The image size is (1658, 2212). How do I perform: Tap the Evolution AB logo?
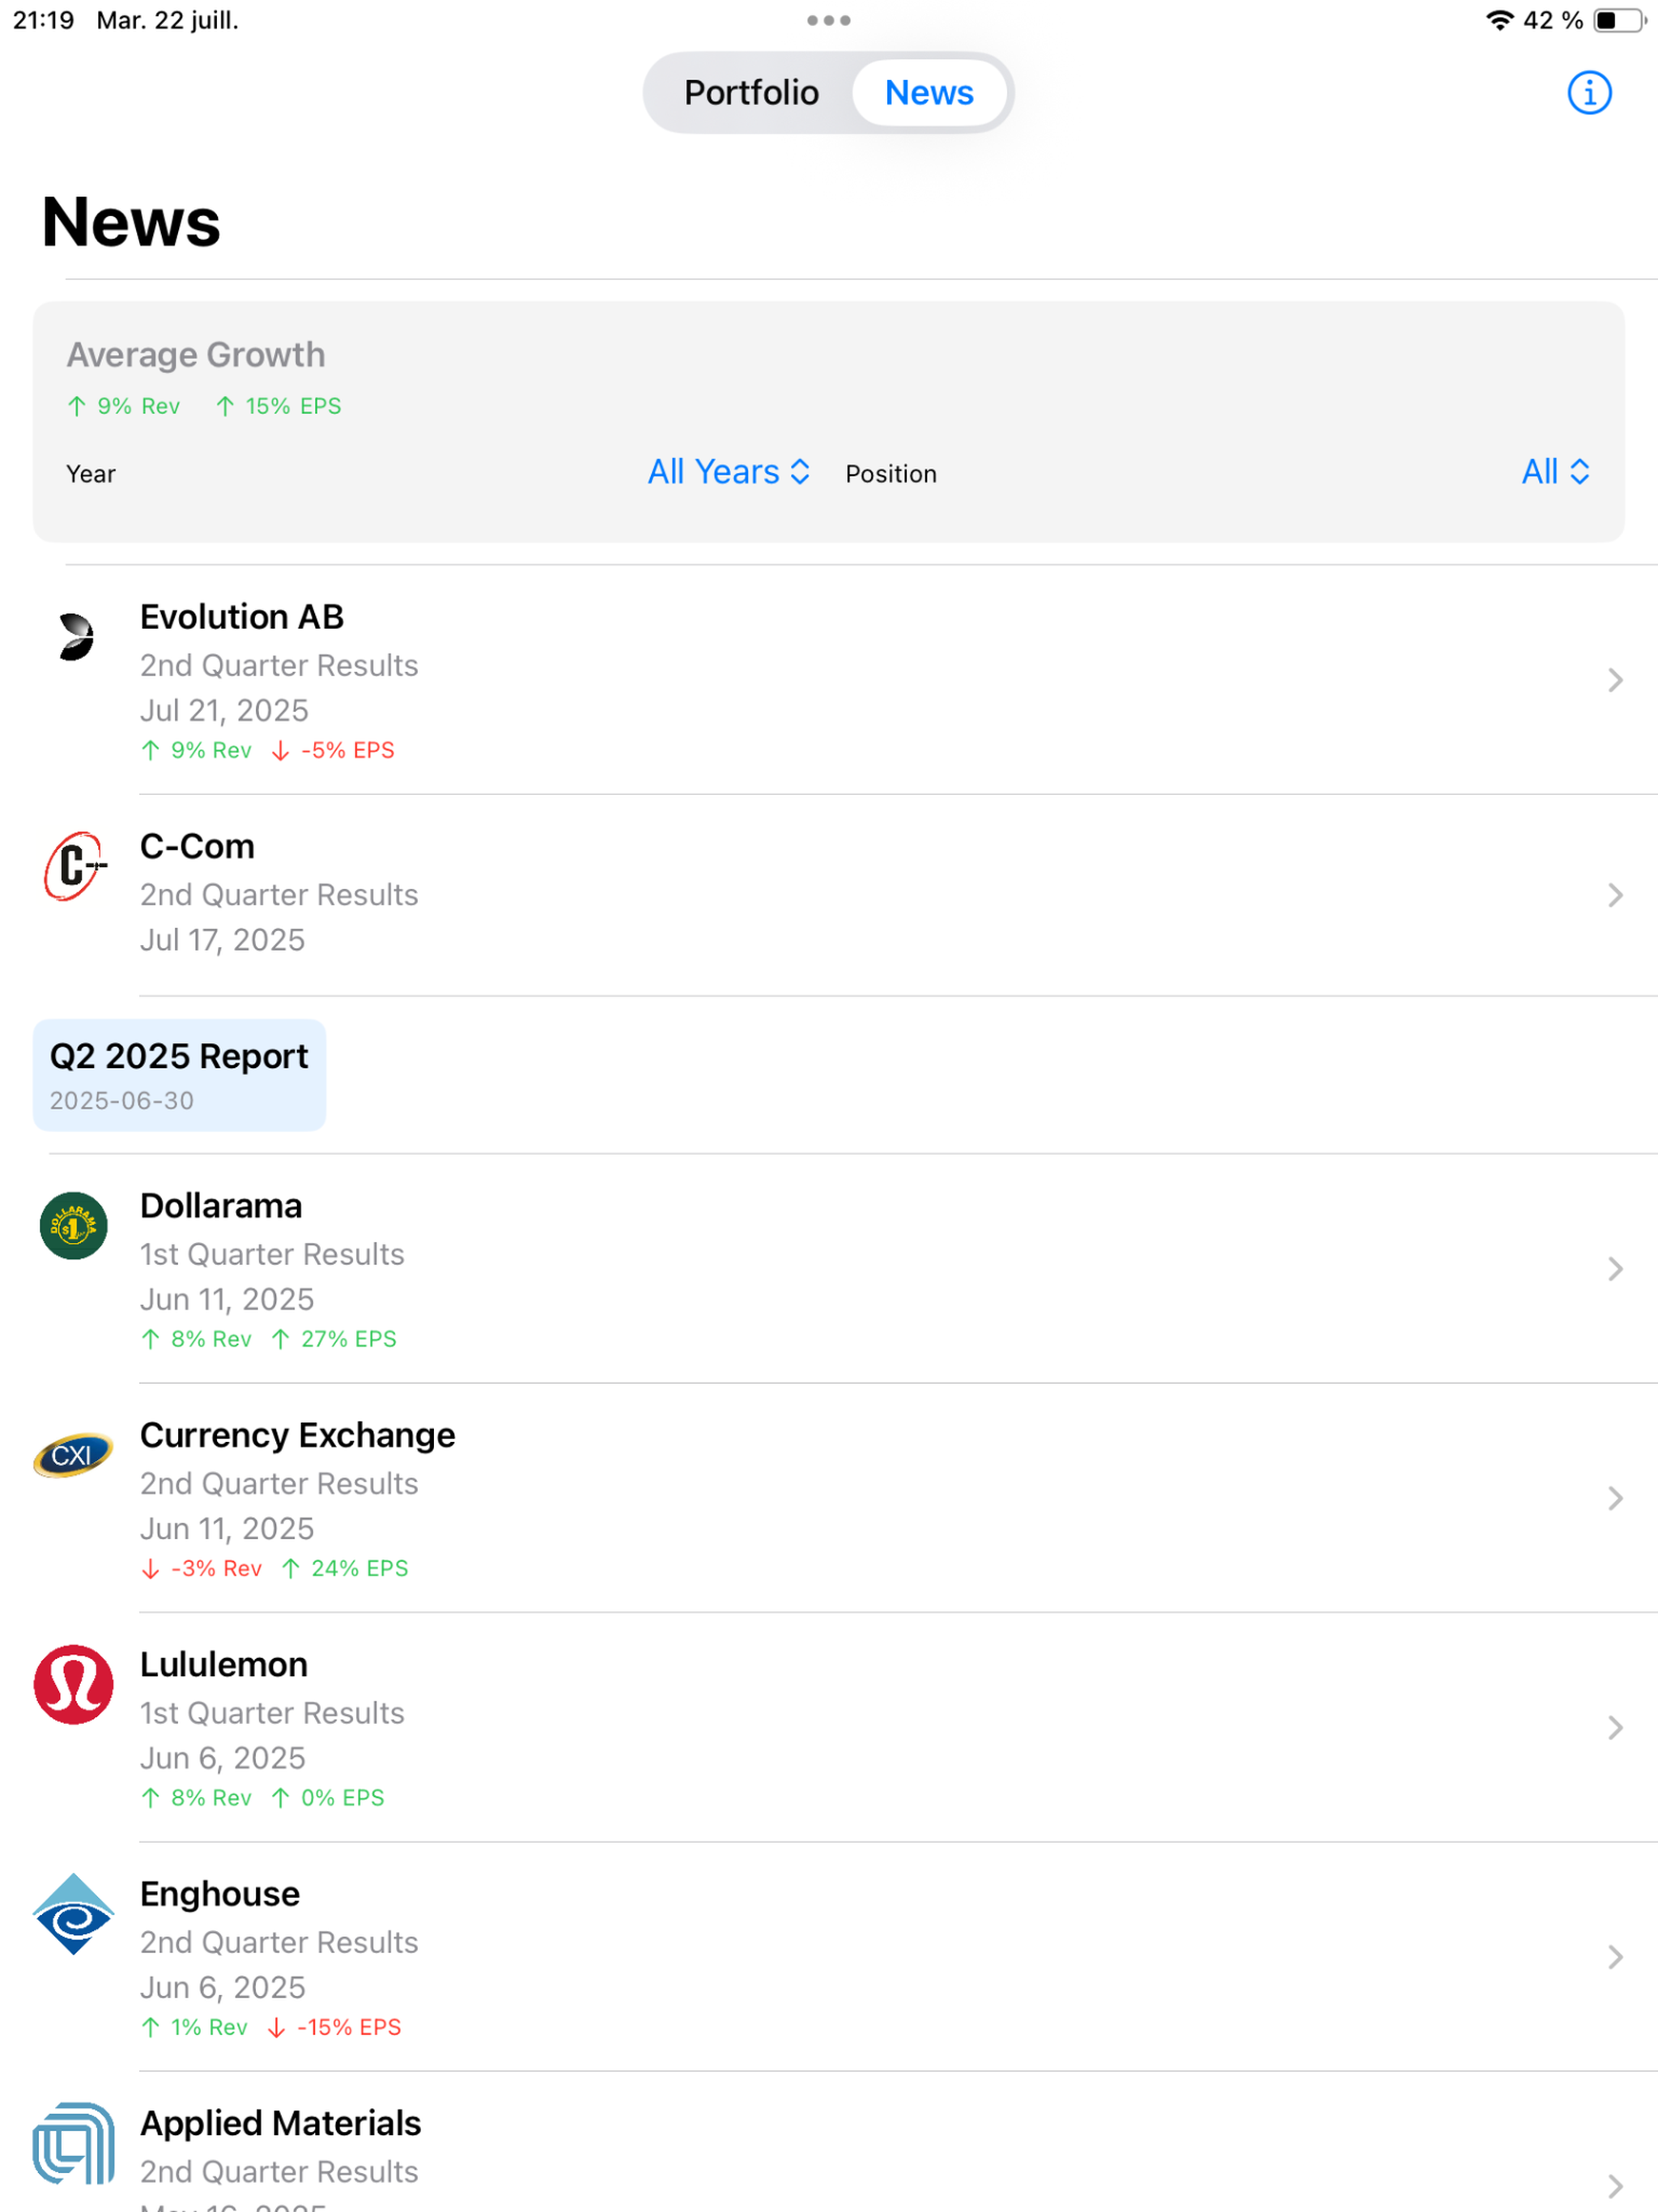[75, 637]
